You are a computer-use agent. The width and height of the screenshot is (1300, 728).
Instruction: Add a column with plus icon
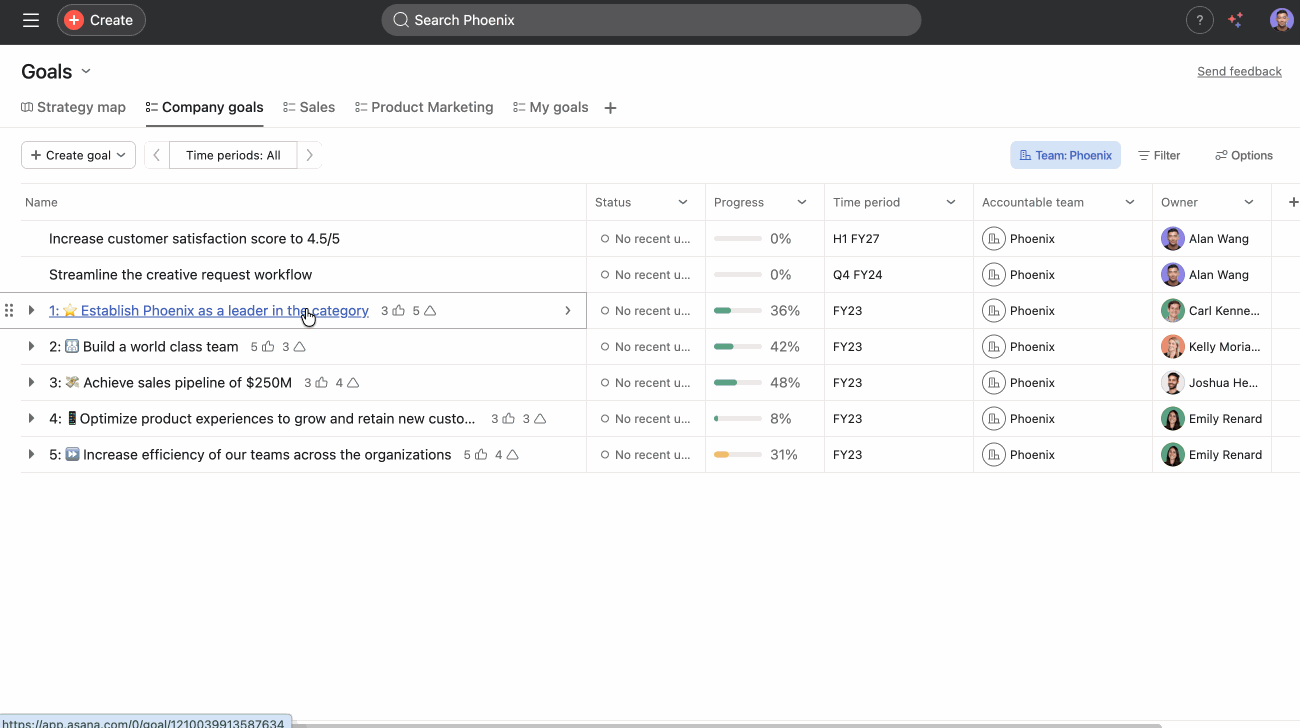coord(1293,202)
